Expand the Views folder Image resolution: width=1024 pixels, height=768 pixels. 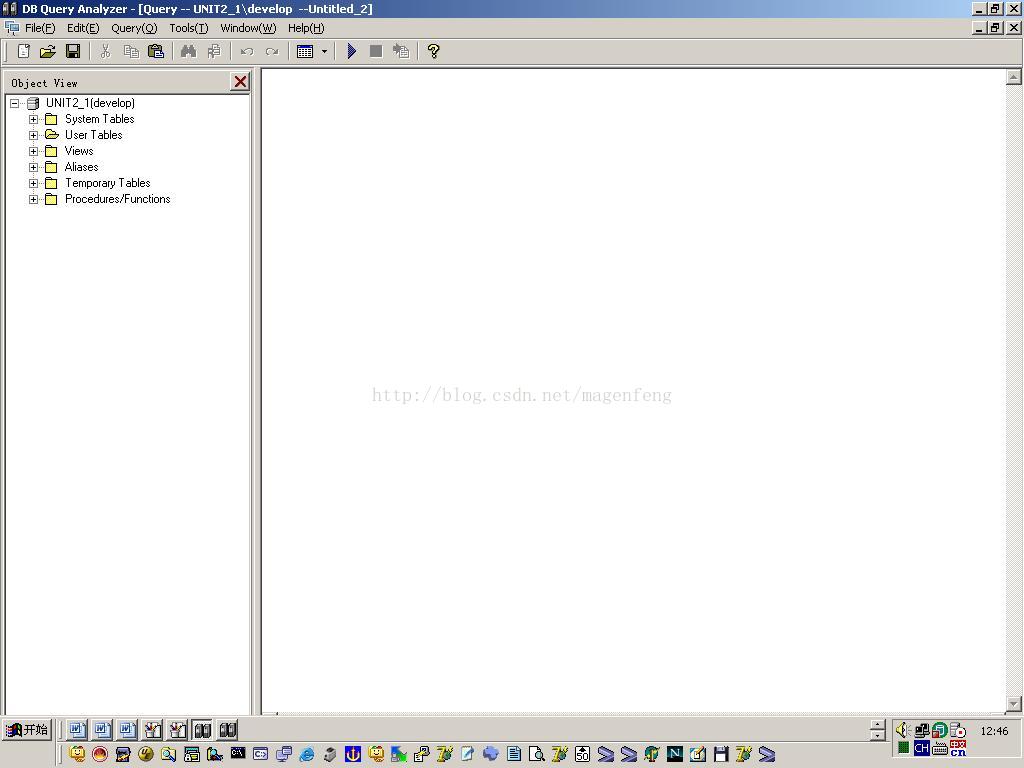click(33, 152)
